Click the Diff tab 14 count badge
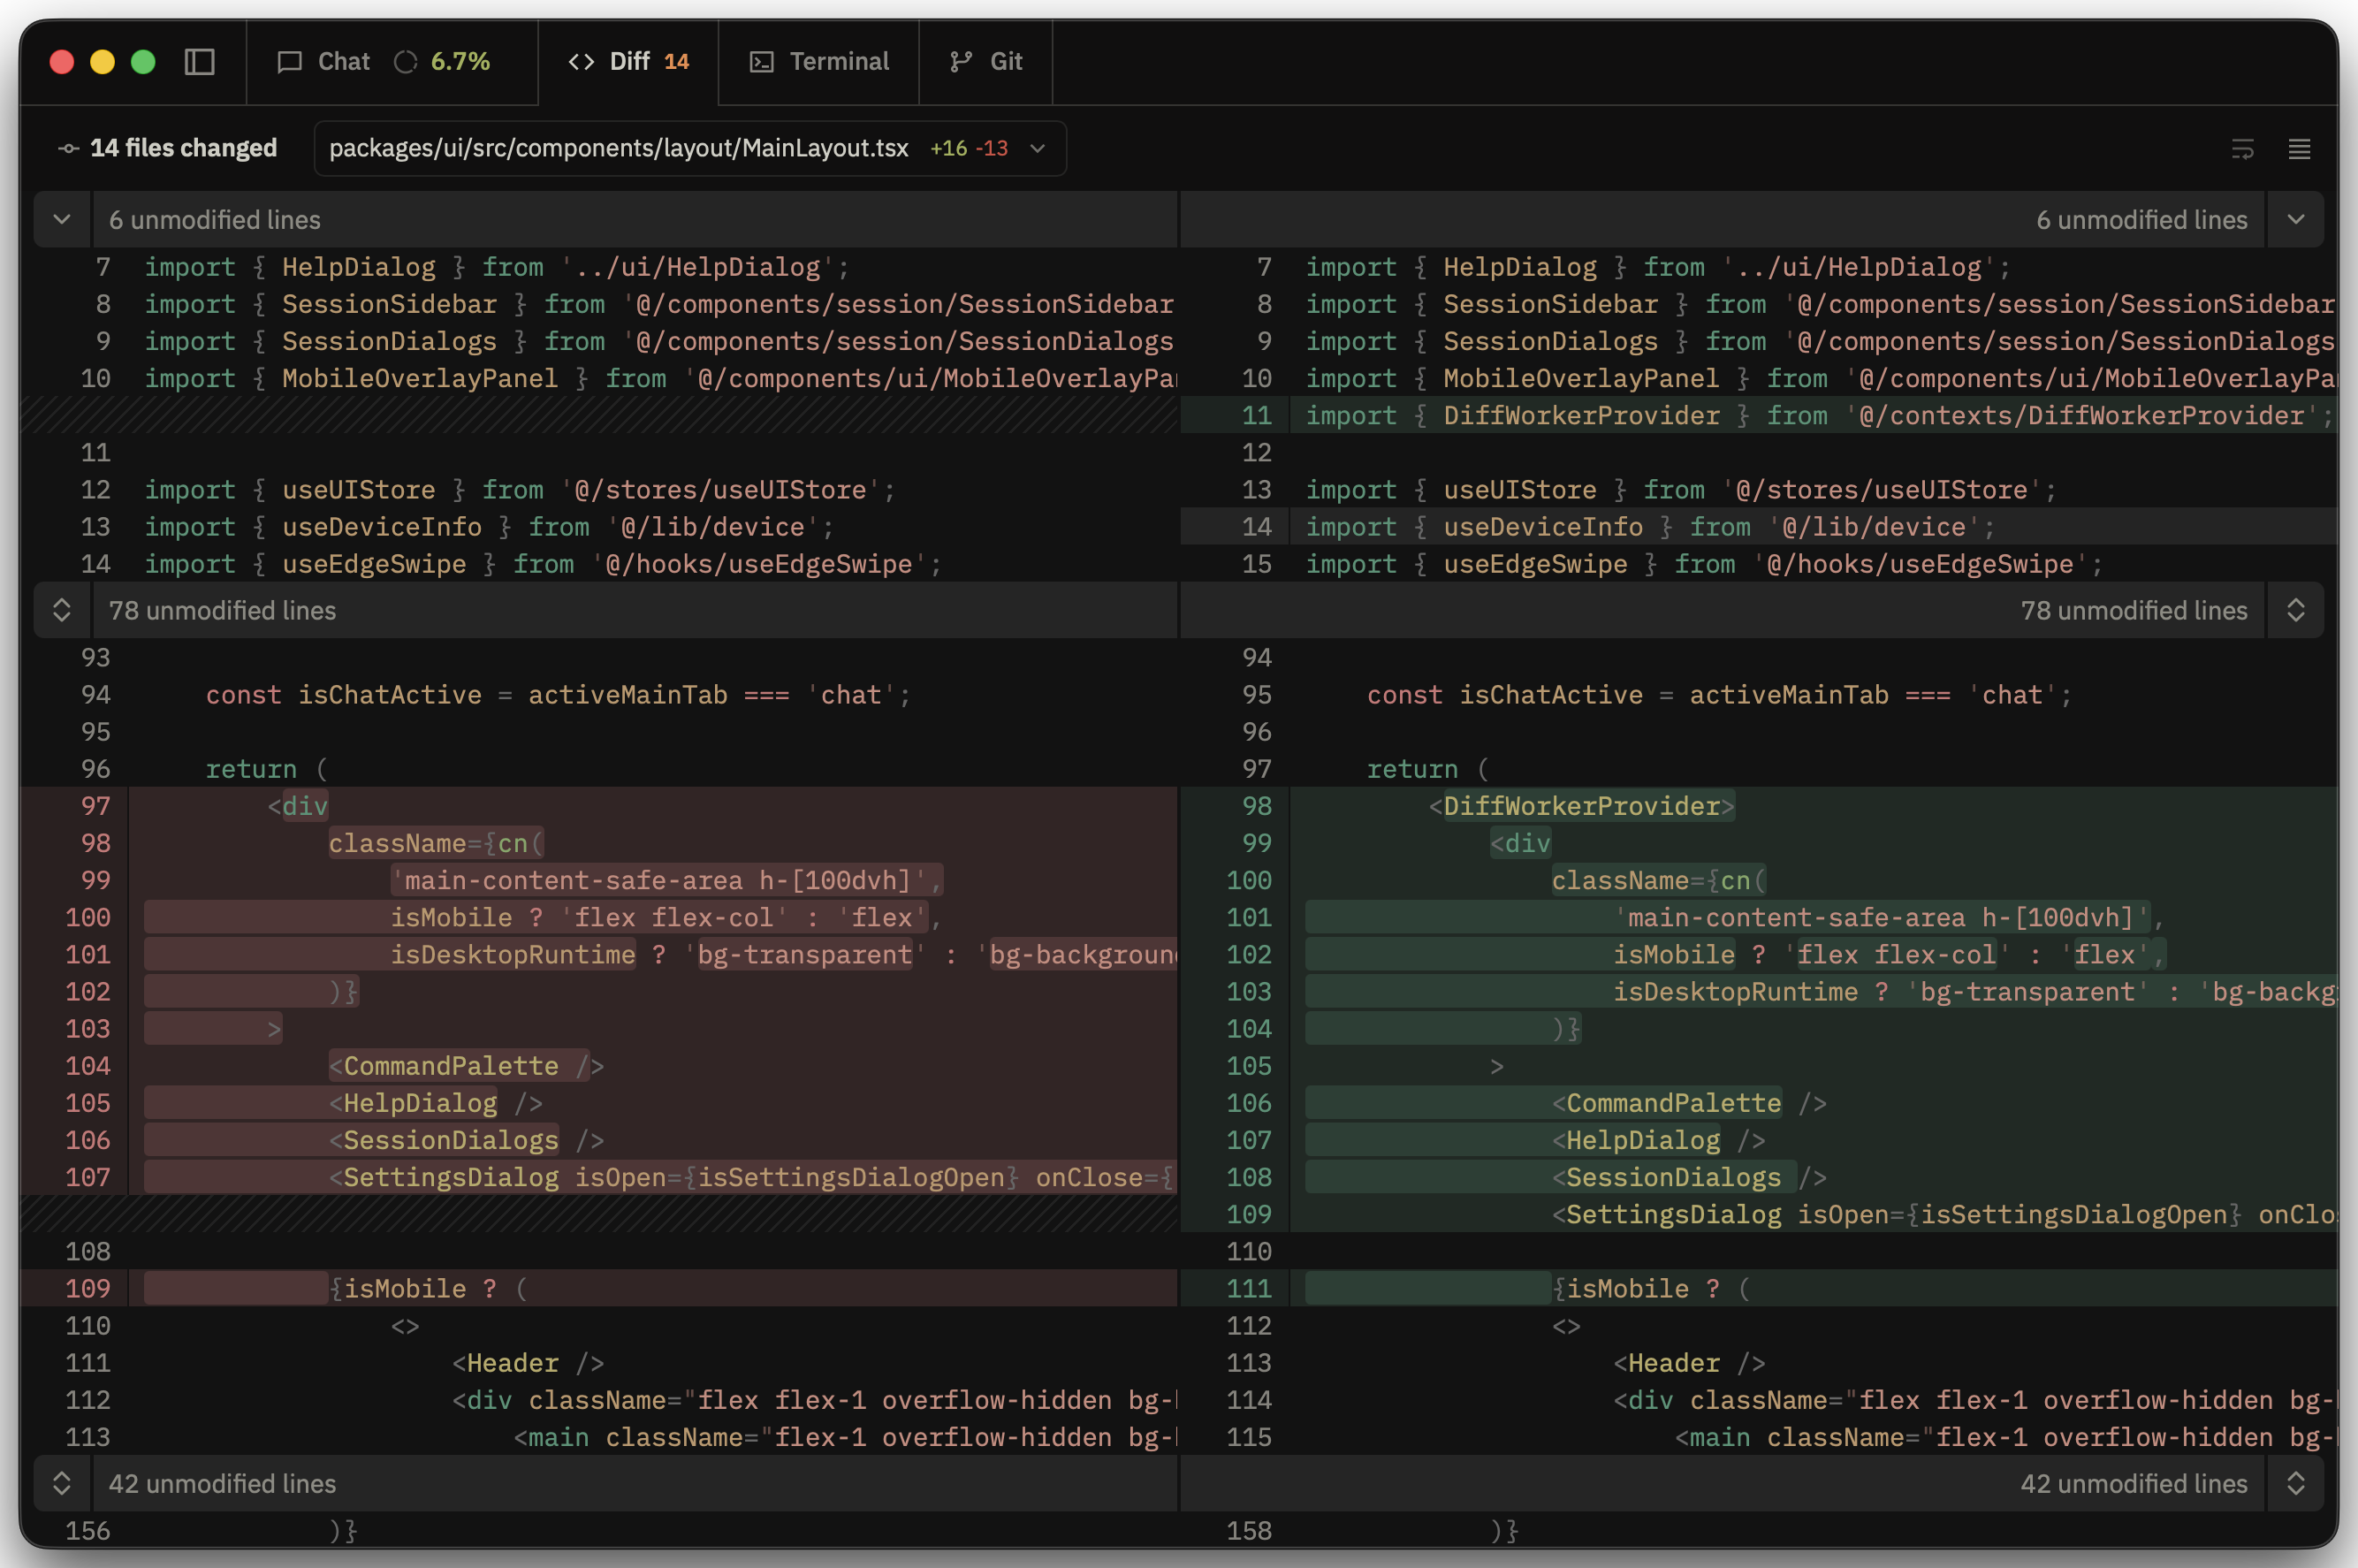Screen dimensions: 2358x1568 point(677,62)
